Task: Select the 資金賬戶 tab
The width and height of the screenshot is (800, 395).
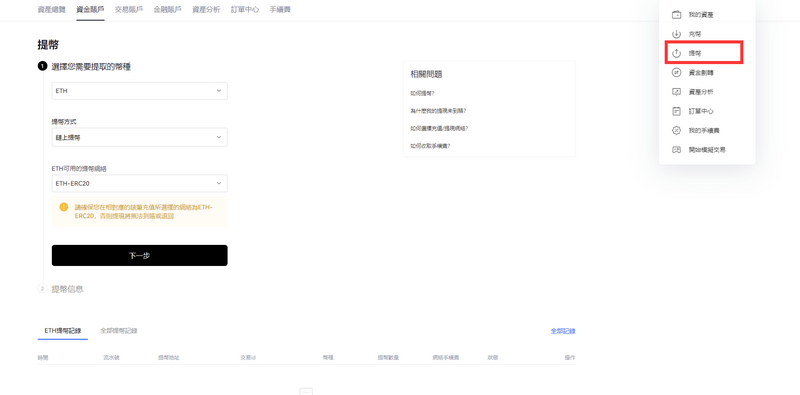Action: [x=90, y=9]
